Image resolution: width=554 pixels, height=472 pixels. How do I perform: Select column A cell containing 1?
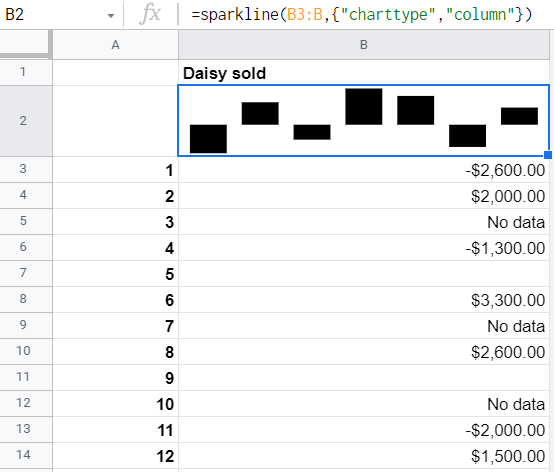click(x=116, y=170)
